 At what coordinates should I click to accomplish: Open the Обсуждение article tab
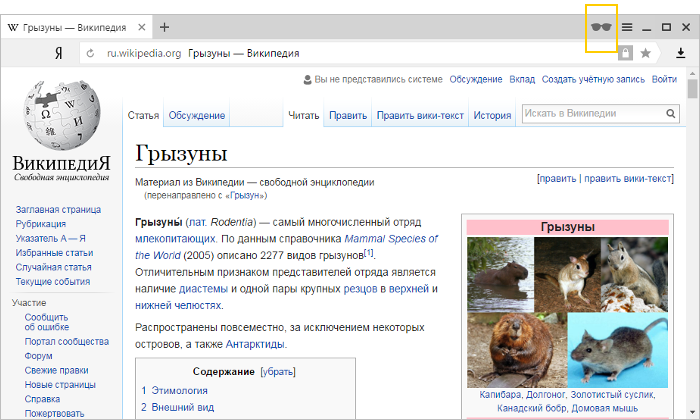tap(196, 116)
